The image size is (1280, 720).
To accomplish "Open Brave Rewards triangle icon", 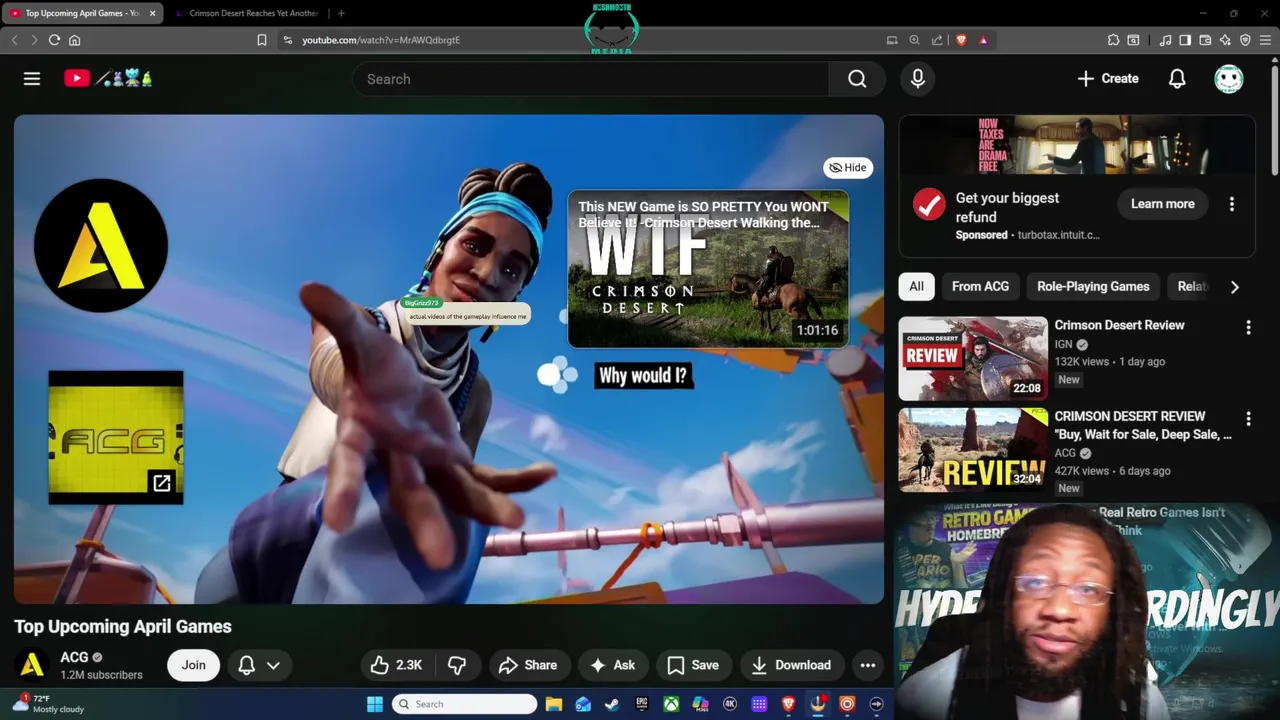I will point(983,40).
